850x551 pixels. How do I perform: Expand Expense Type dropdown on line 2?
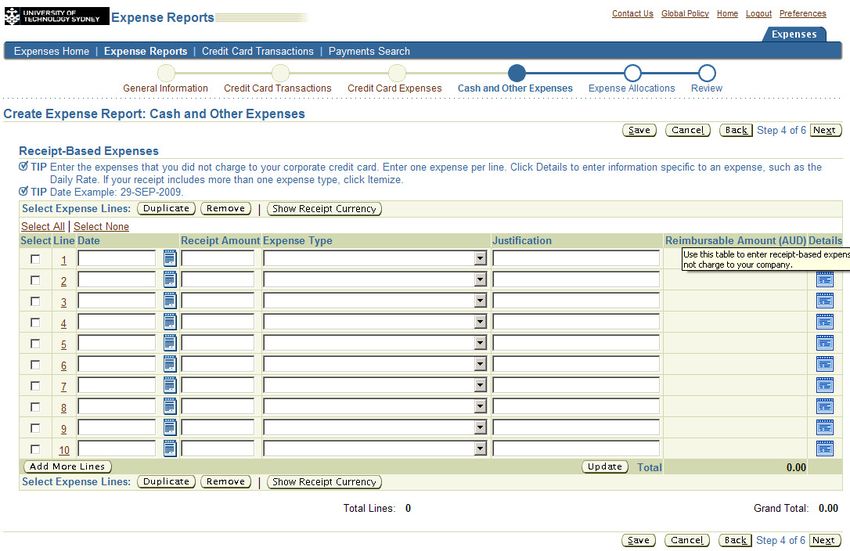(x=480, y=280)
